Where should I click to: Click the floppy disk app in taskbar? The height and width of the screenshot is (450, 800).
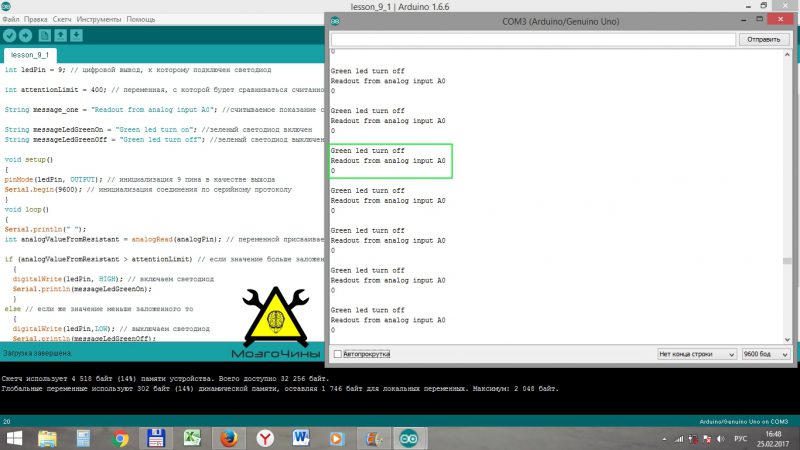156,438
